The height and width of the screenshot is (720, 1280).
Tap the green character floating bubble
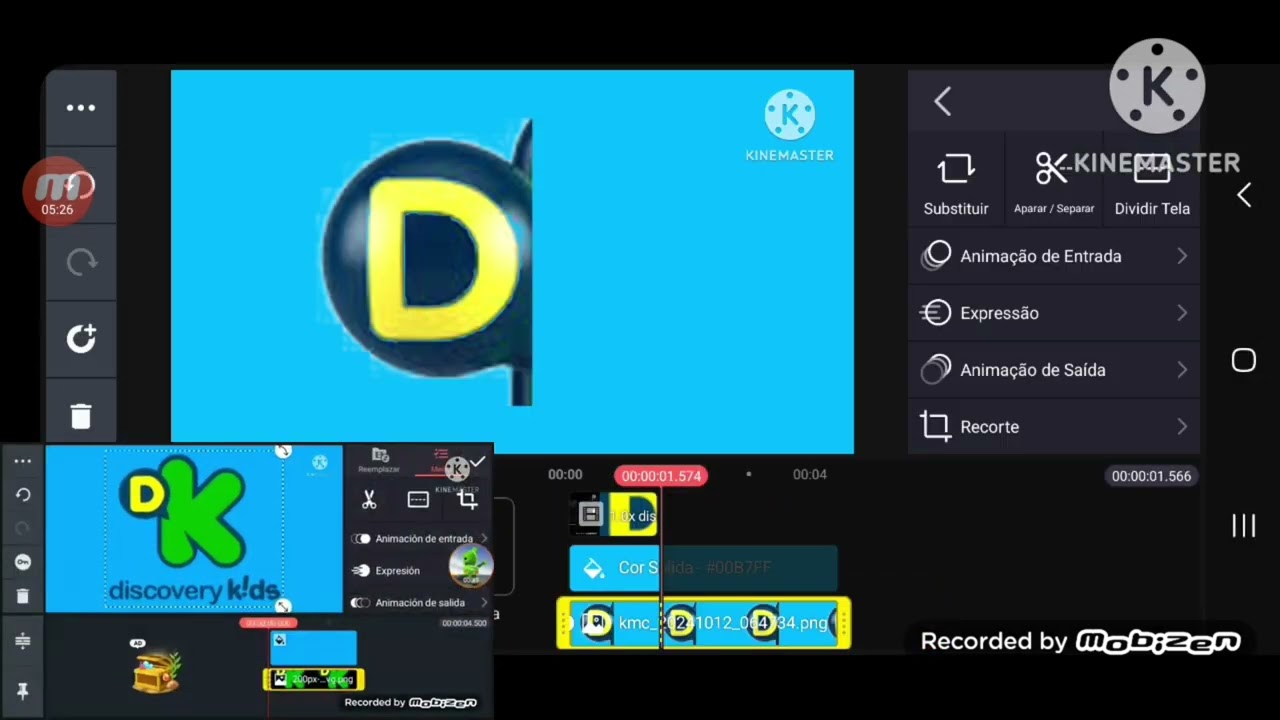tap(471, 566)
